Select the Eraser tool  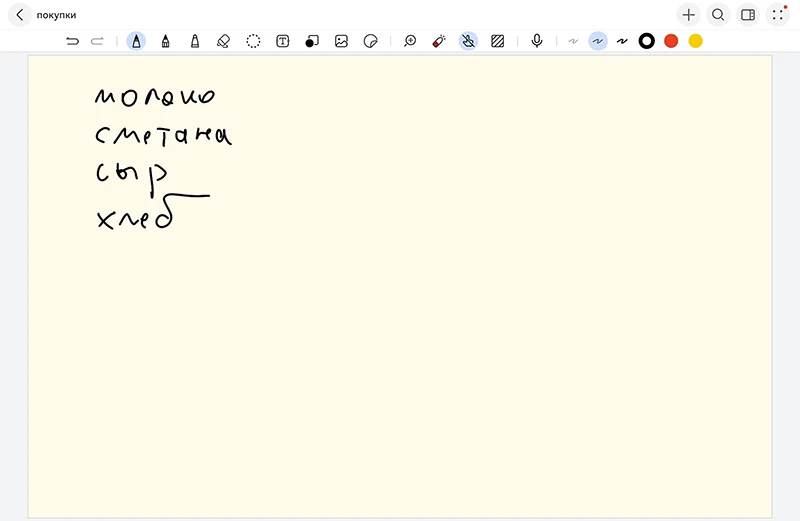coord(223,41)
